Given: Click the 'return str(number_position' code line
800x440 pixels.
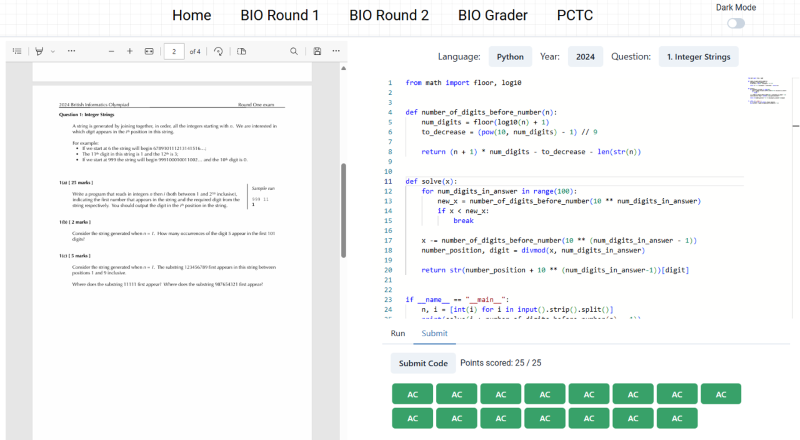Looking at the screenshot, I should [555, 270].
